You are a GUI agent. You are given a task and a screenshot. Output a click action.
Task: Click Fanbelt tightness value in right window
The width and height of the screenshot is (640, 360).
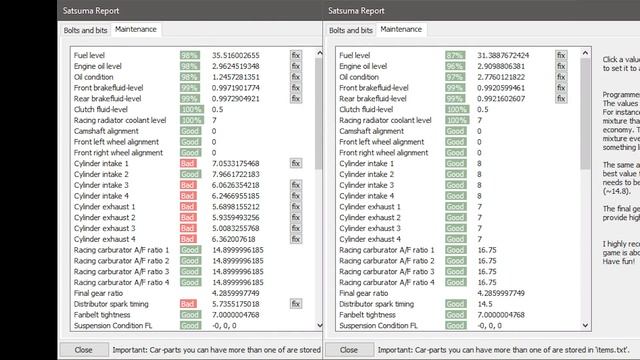[x=501, y=315]
